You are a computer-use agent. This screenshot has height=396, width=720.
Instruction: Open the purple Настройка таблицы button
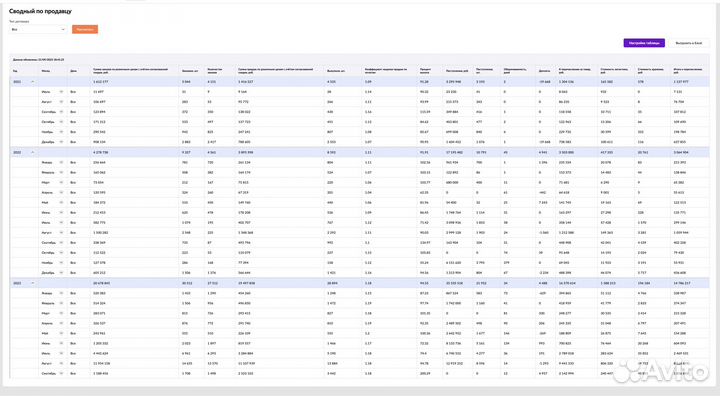point(644,43)
